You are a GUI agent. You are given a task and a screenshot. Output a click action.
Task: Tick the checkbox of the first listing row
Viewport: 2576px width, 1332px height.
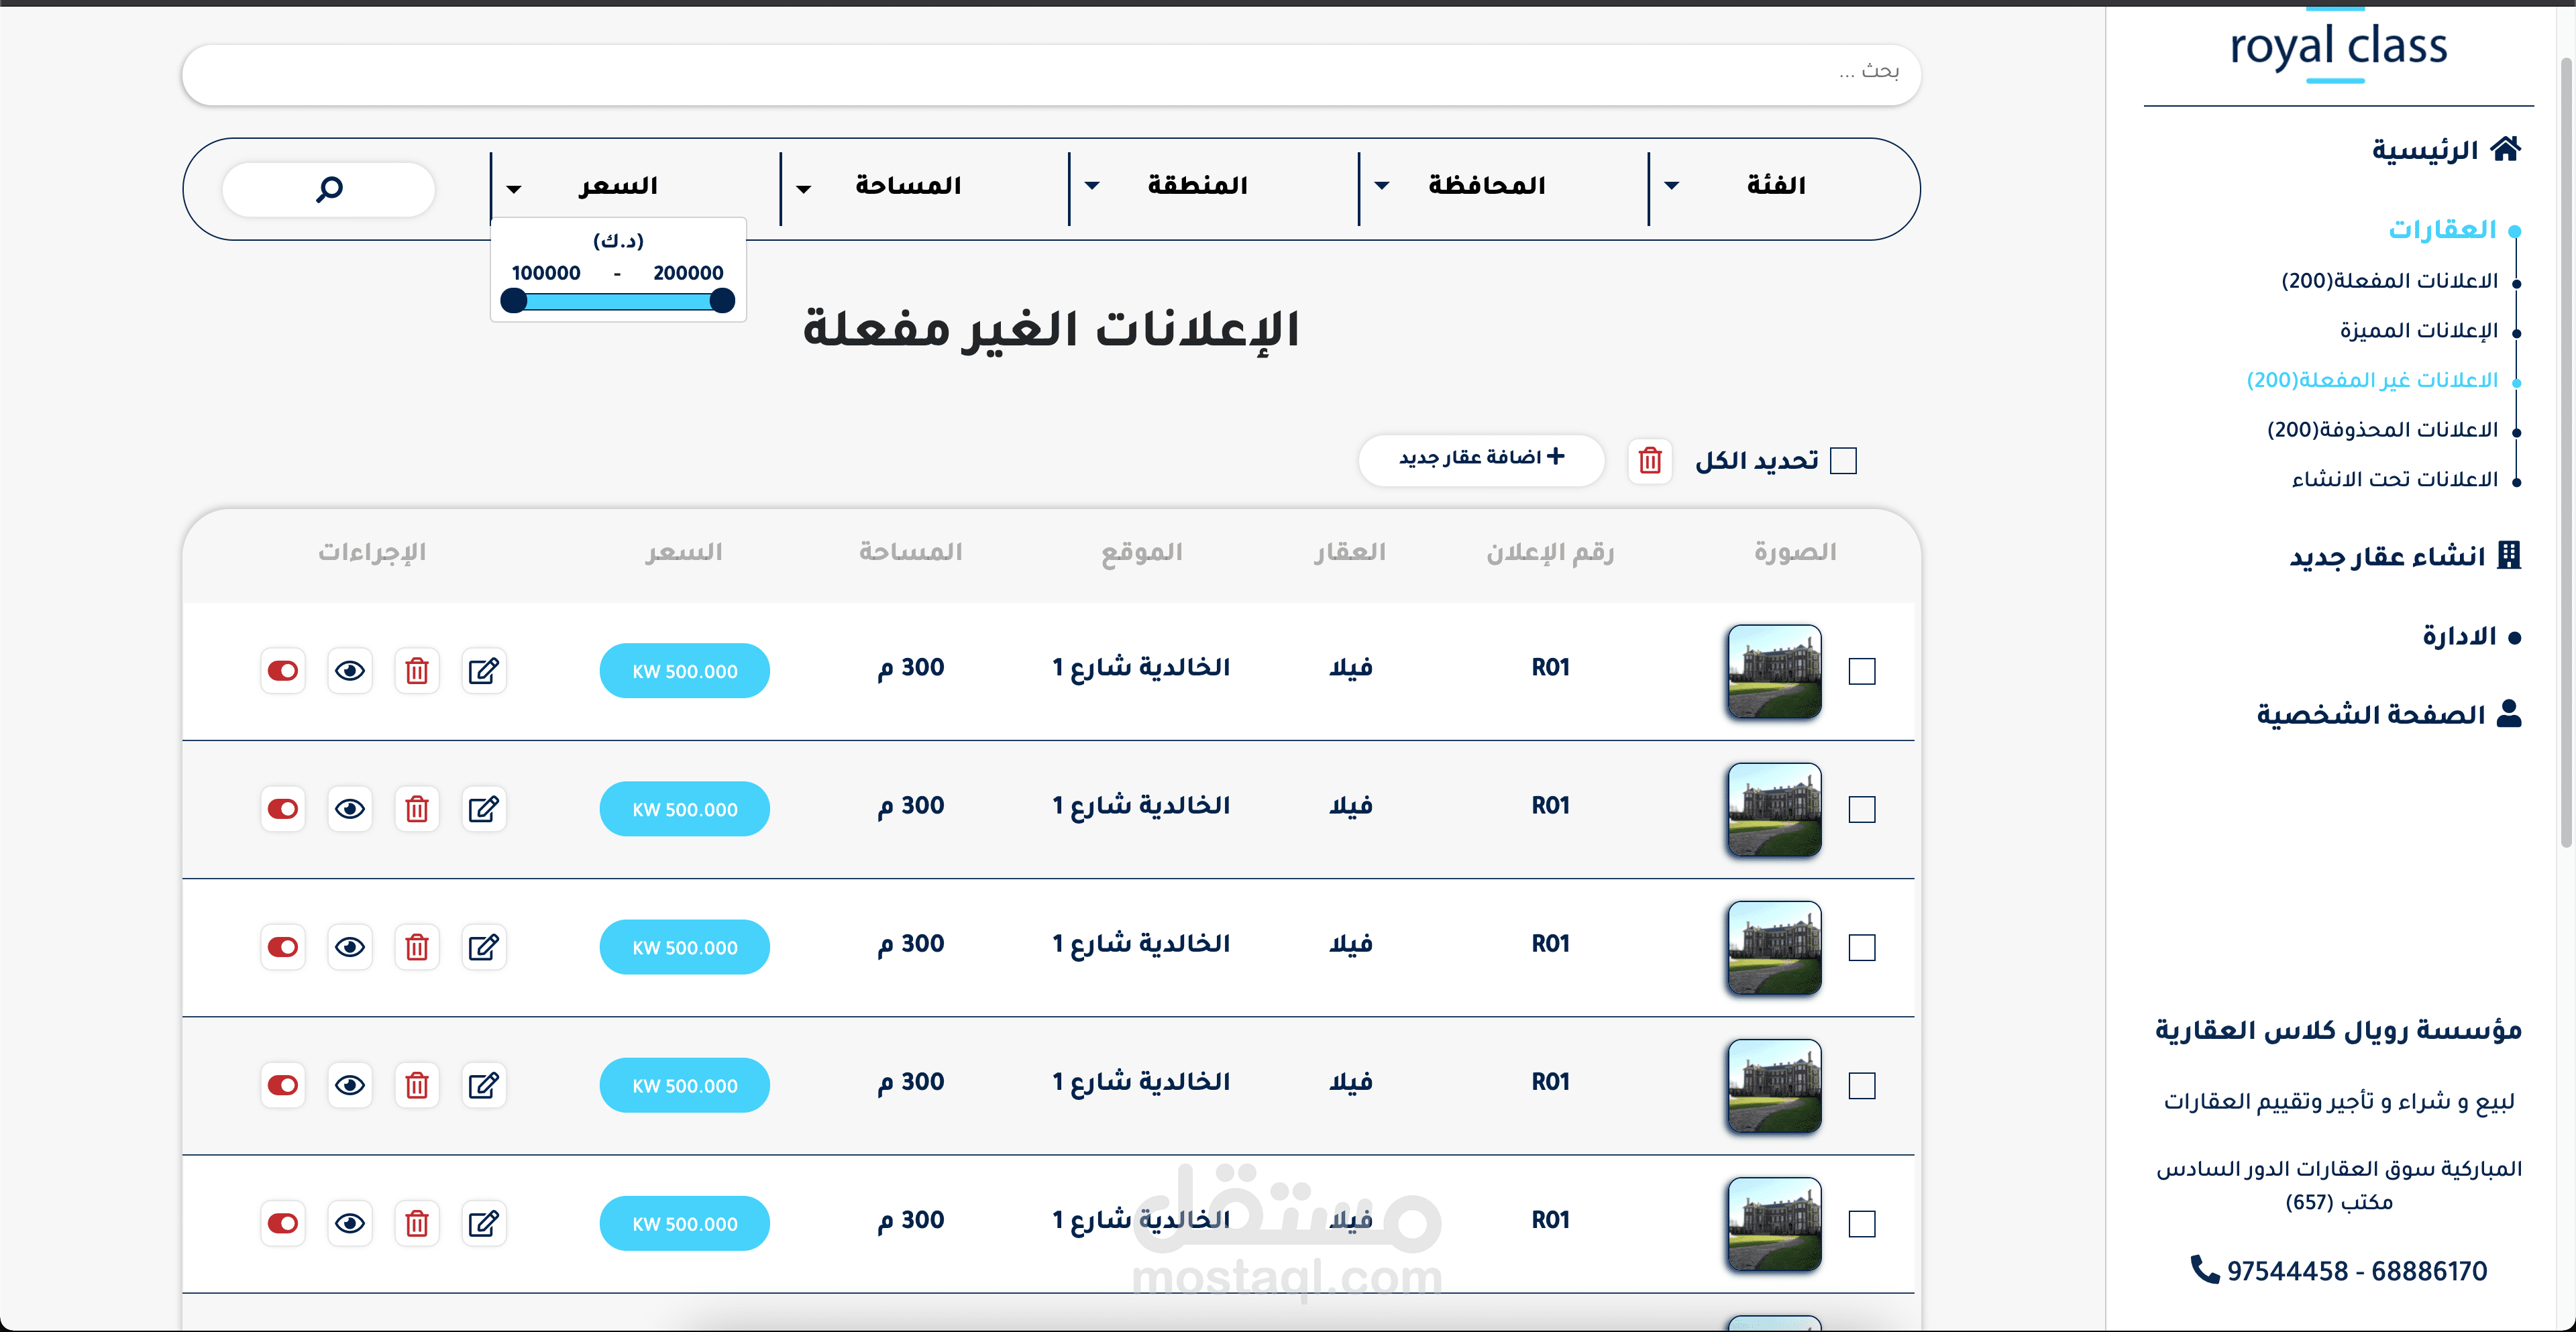coord(1862,671)
